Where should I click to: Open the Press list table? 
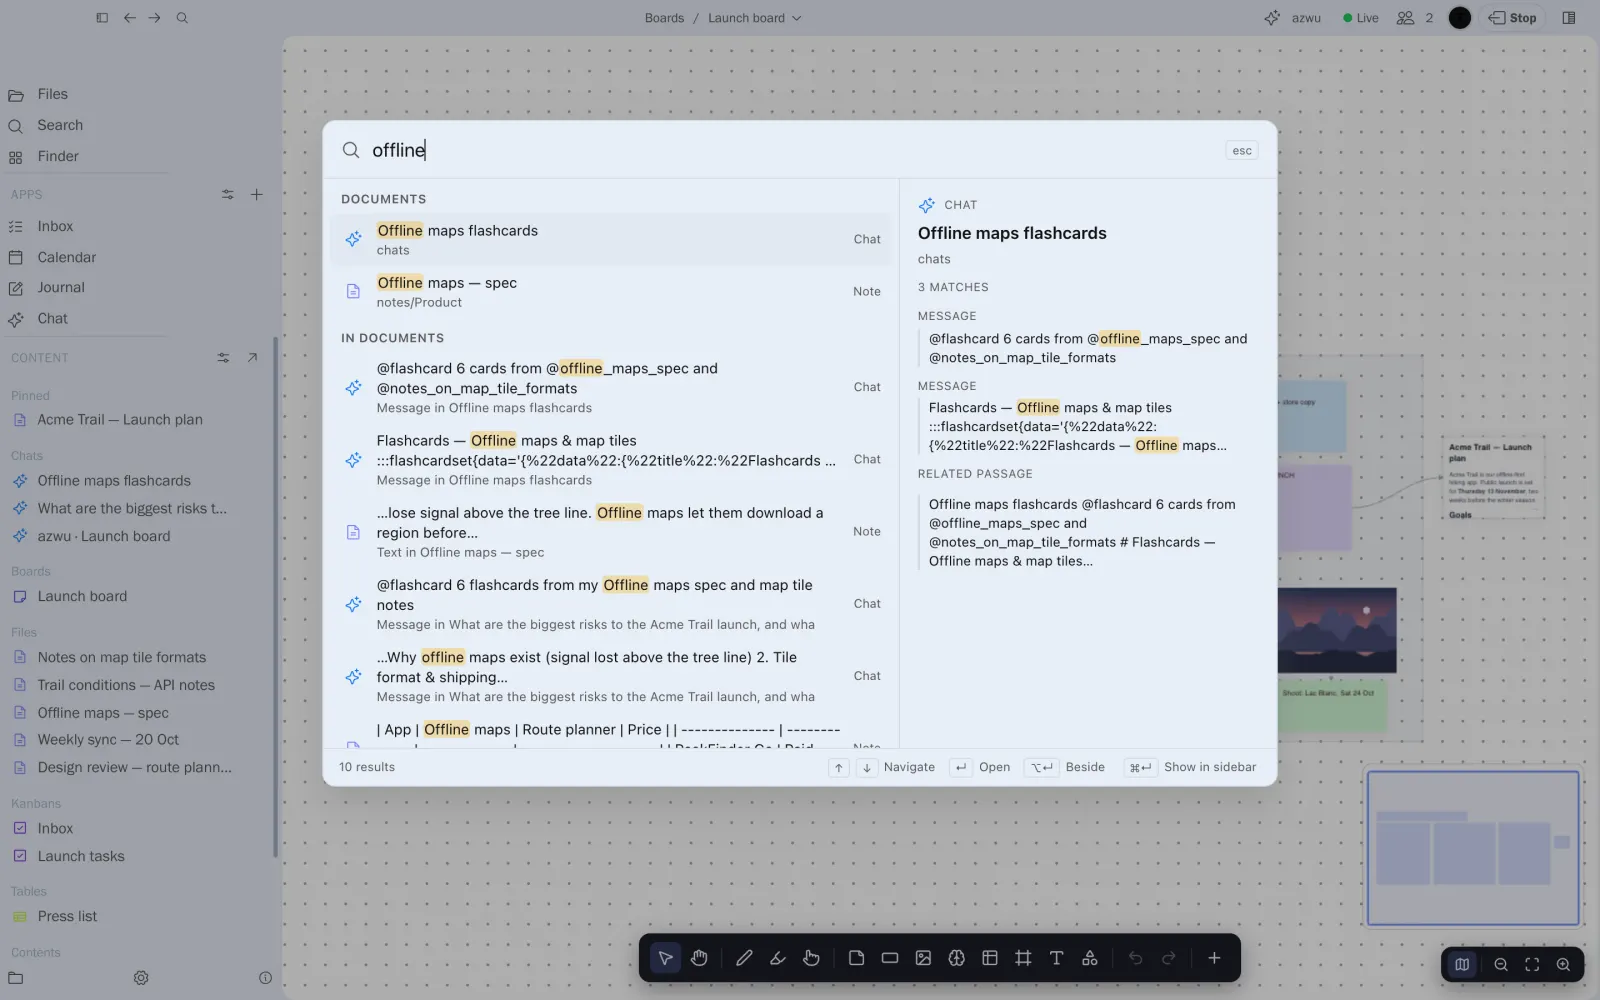point(67,916)
